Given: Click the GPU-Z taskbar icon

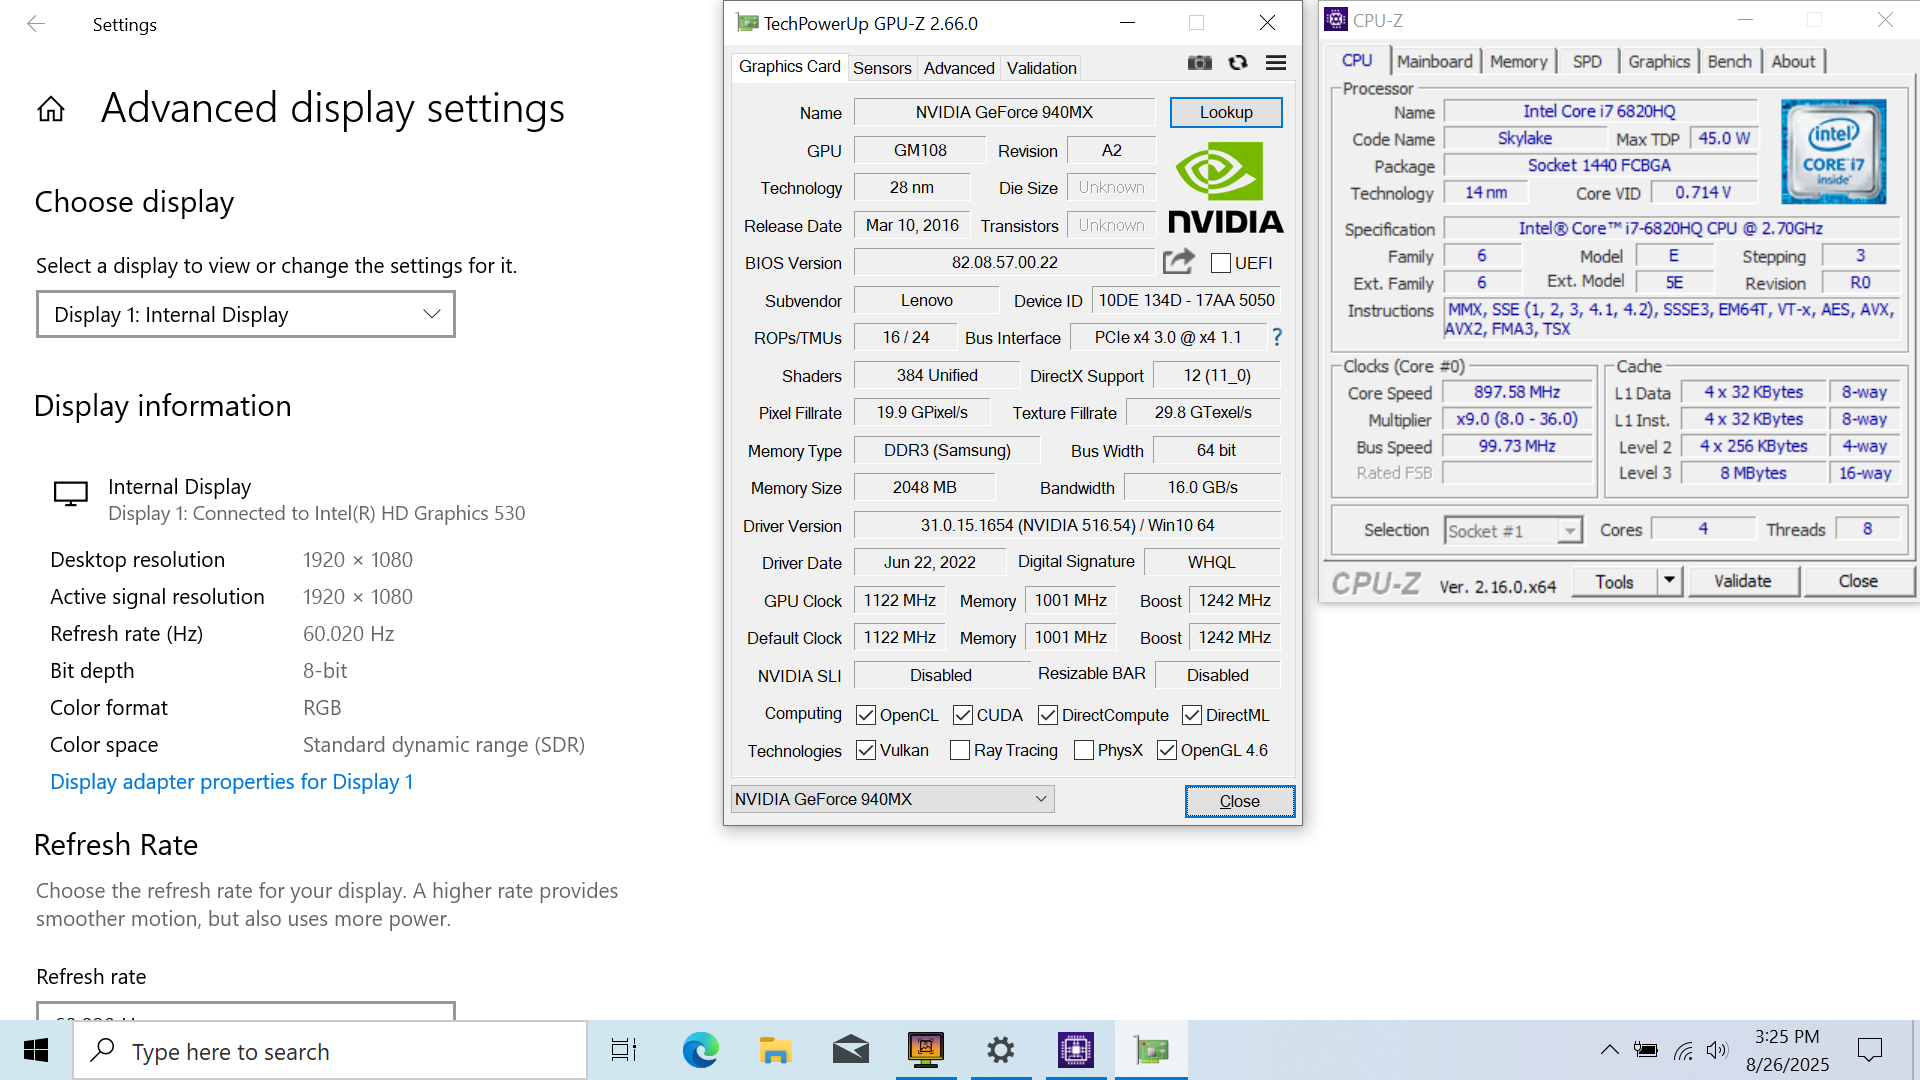Looking at the screenshot, I should (1151, 1050).
